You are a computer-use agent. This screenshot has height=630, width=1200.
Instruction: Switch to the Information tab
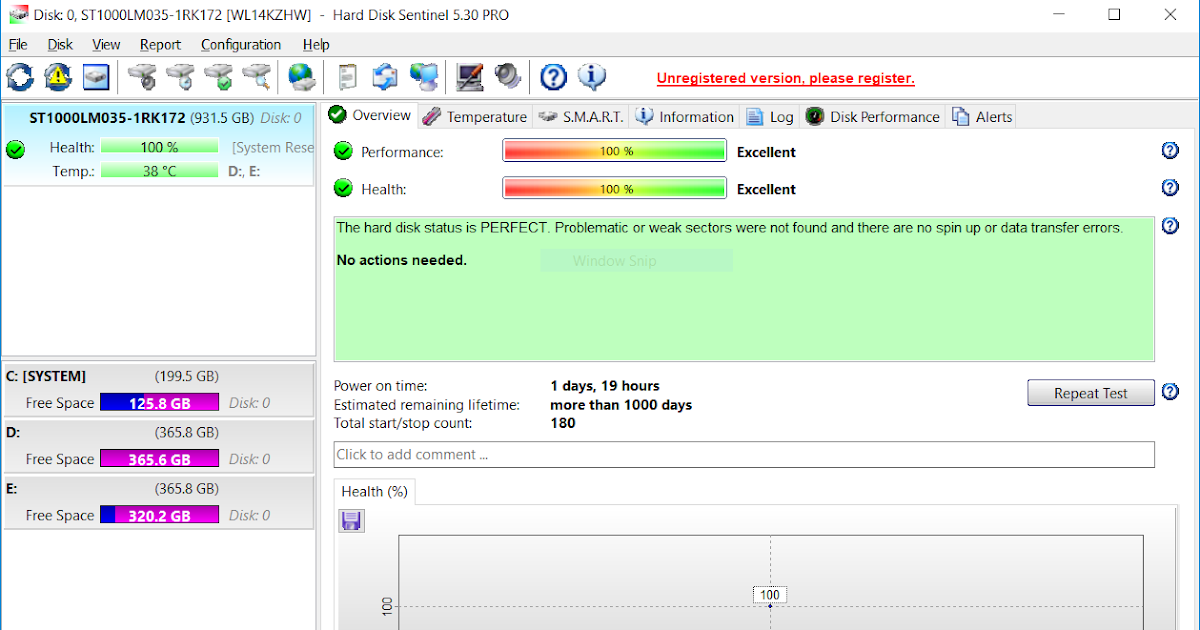click(x=685, y=116)
